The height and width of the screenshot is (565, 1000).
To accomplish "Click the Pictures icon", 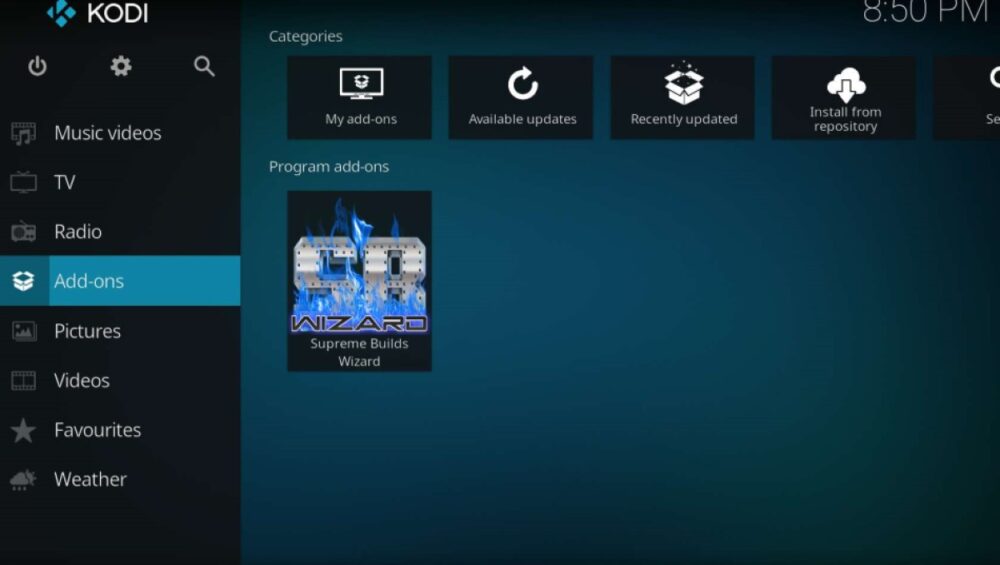I will (x=24, y=331).
